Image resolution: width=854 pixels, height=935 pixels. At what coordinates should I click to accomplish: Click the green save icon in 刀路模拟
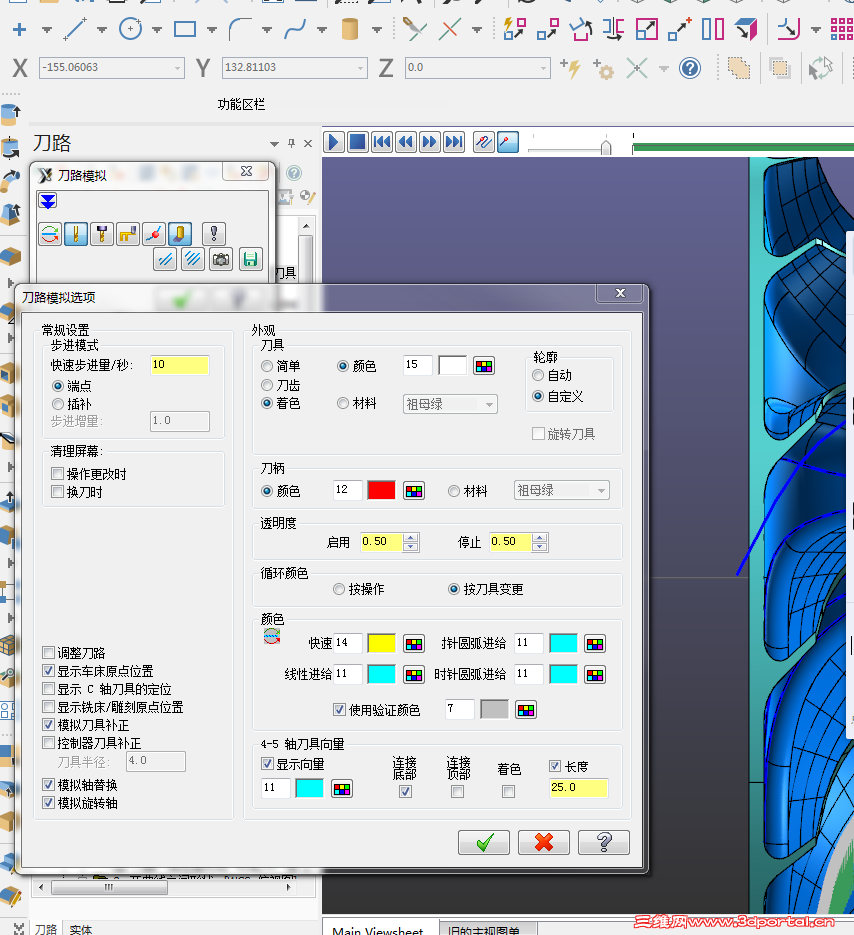click(250, 259)
